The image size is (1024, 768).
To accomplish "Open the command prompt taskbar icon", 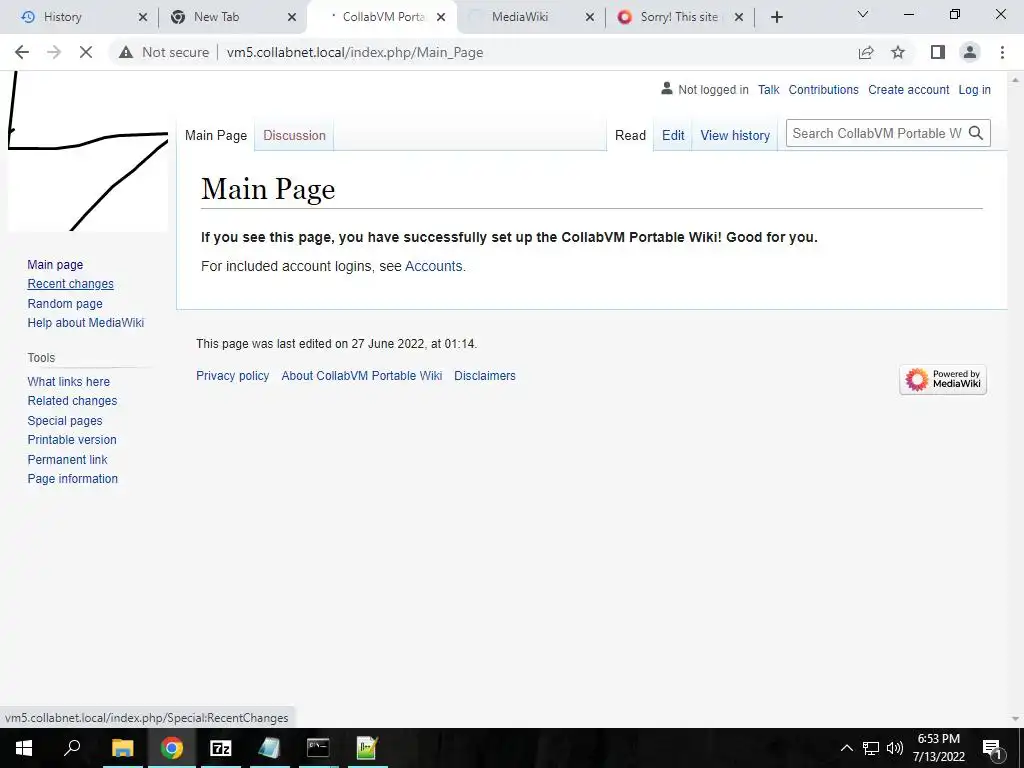I will [x=318, y=748].
